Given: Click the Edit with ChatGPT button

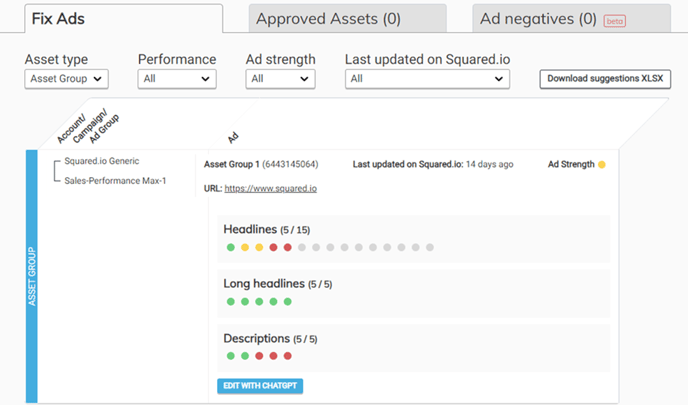Looking at the screenshot, I should point(259,385).
